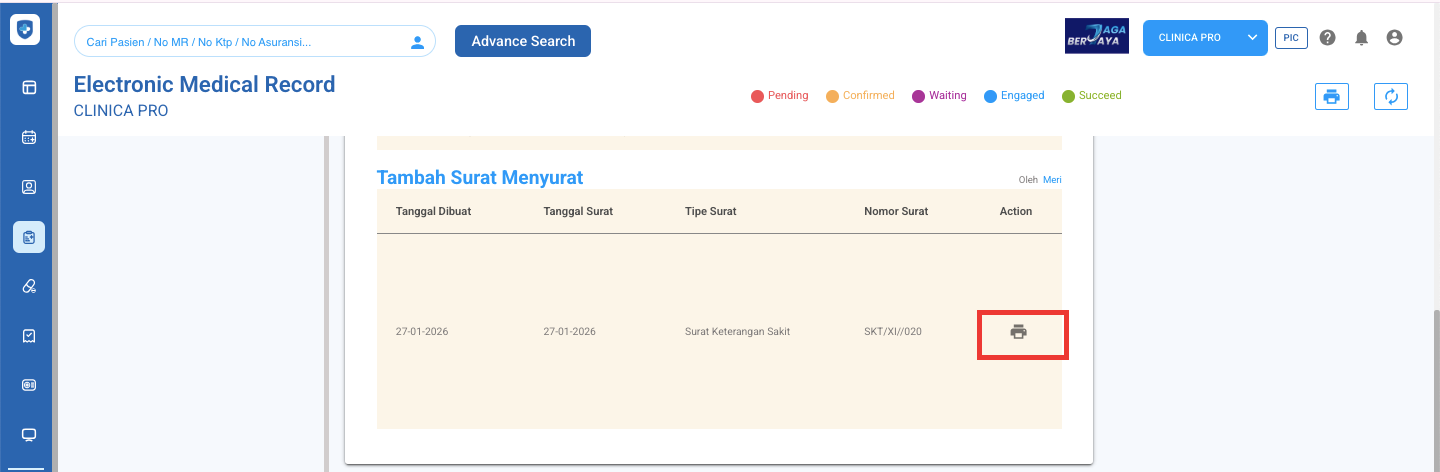The image size is (1440, 472).
Task: Click the Meri author link
Action: pyautogui.click(x=1052, y=180)
